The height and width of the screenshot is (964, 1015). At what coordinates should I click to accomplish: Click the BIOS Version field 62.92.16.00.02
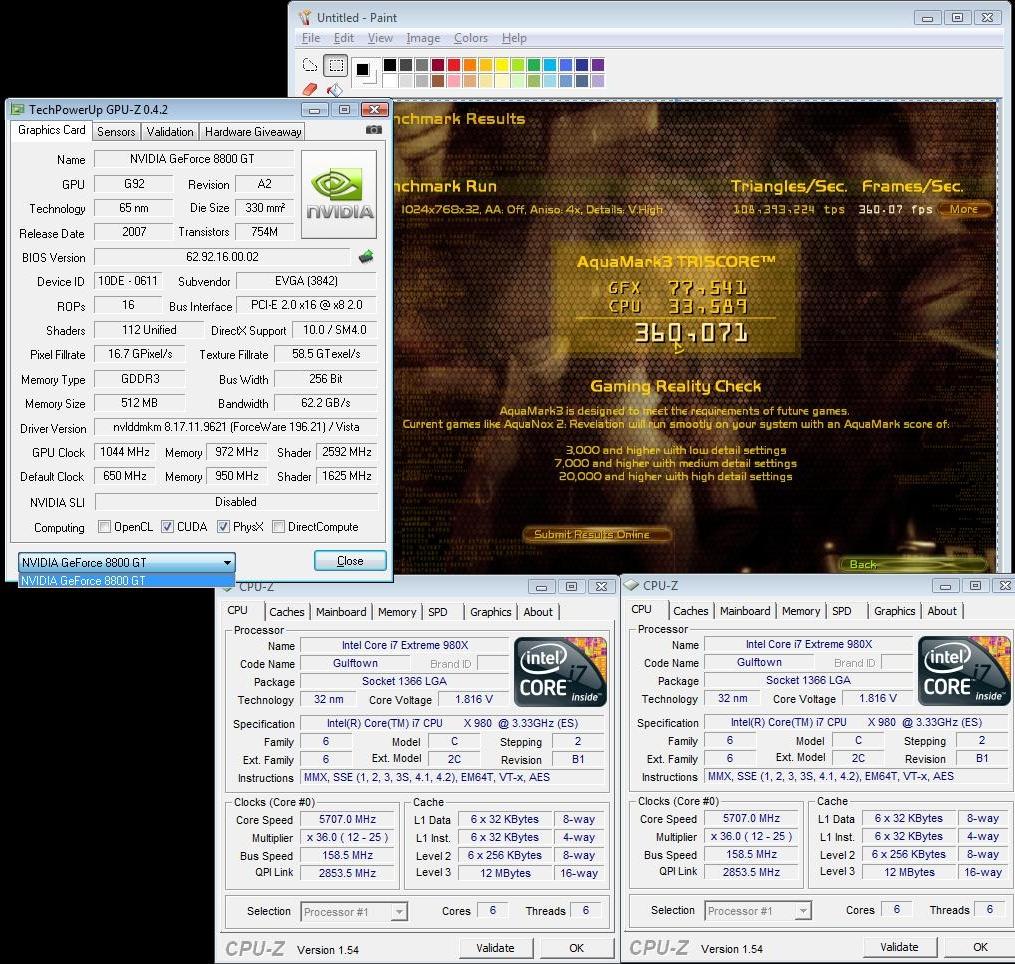click(x=222, y=257)
